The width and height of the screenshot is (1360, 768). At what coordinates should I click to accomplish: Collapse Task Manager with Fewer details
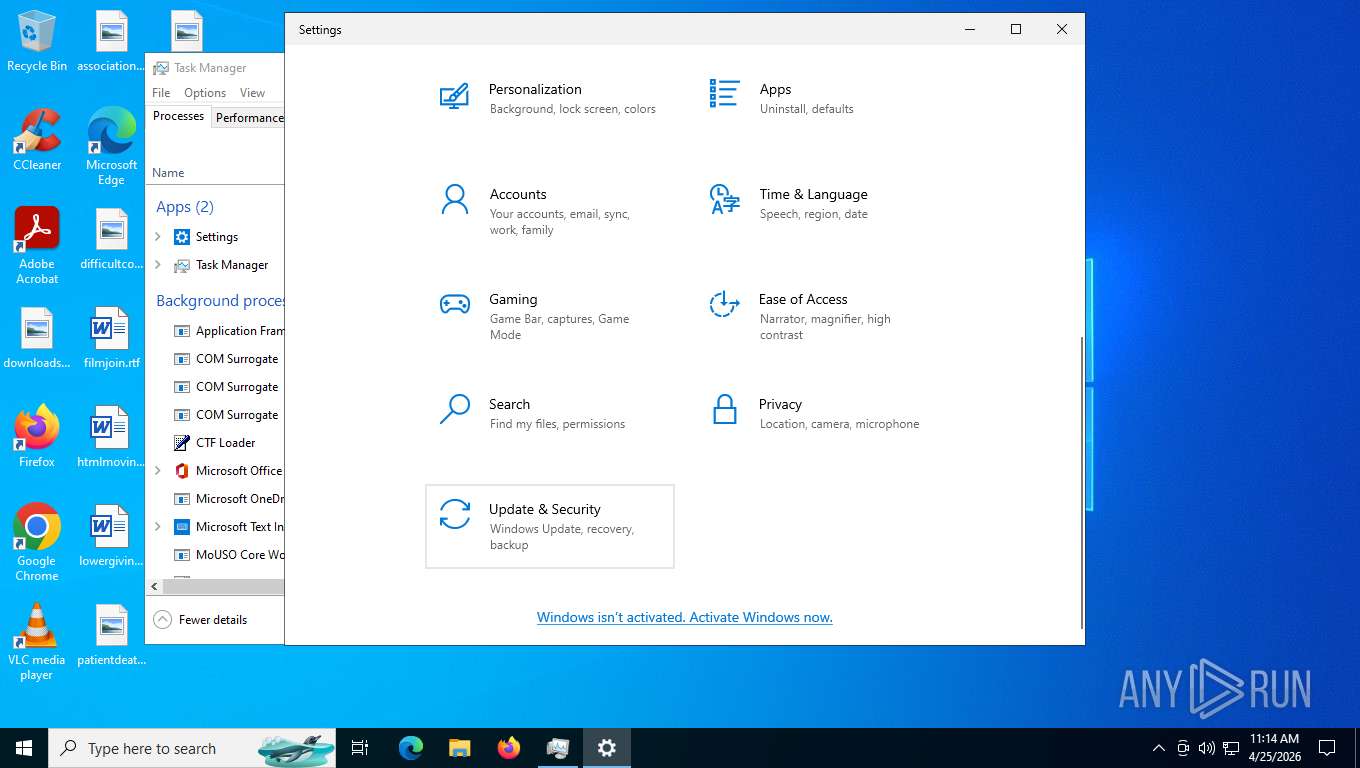coord(200,620)
